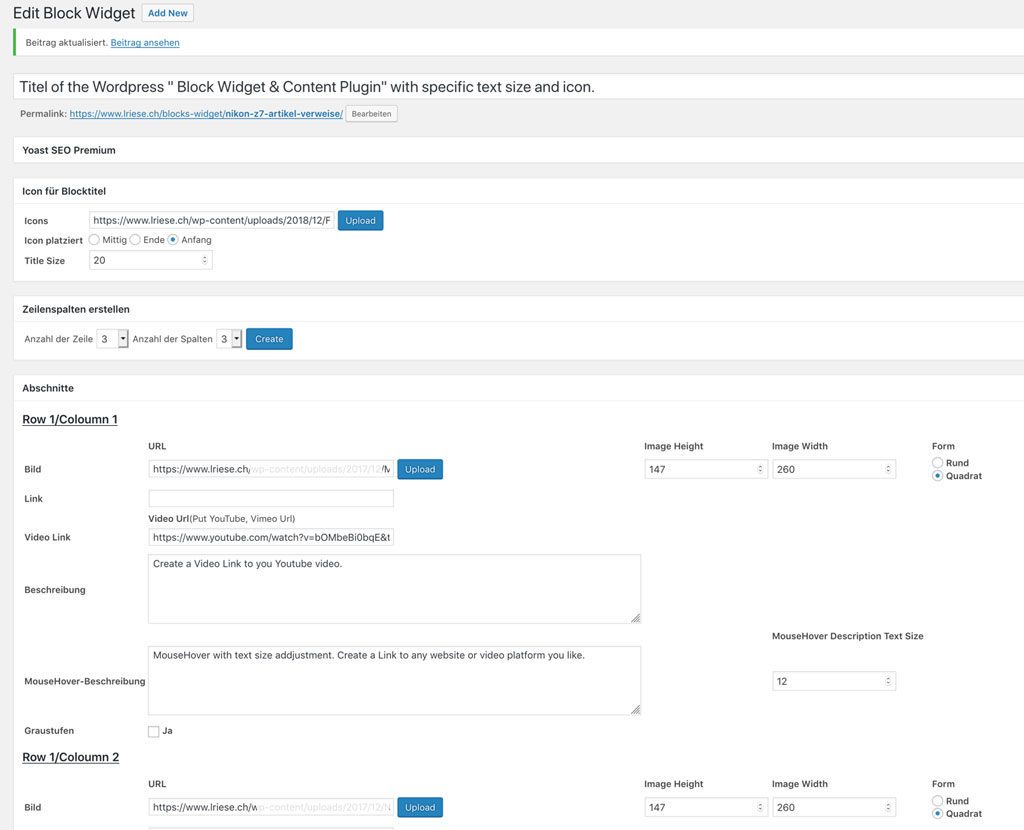
Task: Click the Row 1/Coloumn 2 heading
Action: tap(71, 757)
